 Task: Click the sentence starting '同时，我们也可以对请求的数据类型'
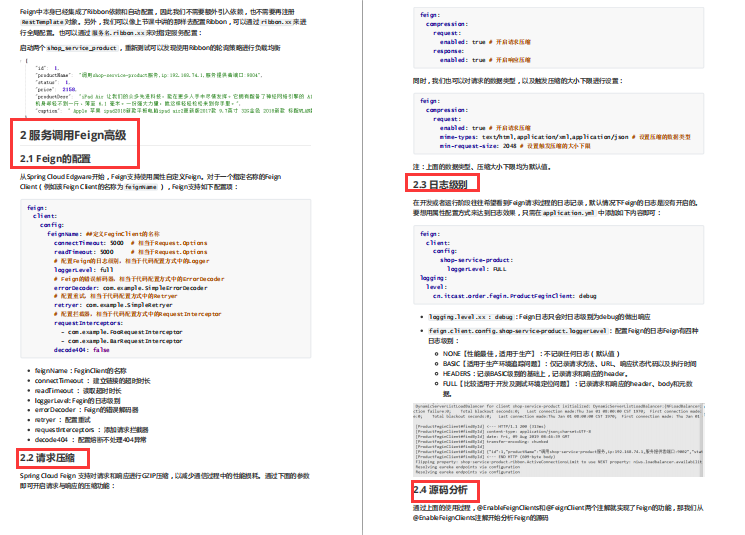[517, 81]
